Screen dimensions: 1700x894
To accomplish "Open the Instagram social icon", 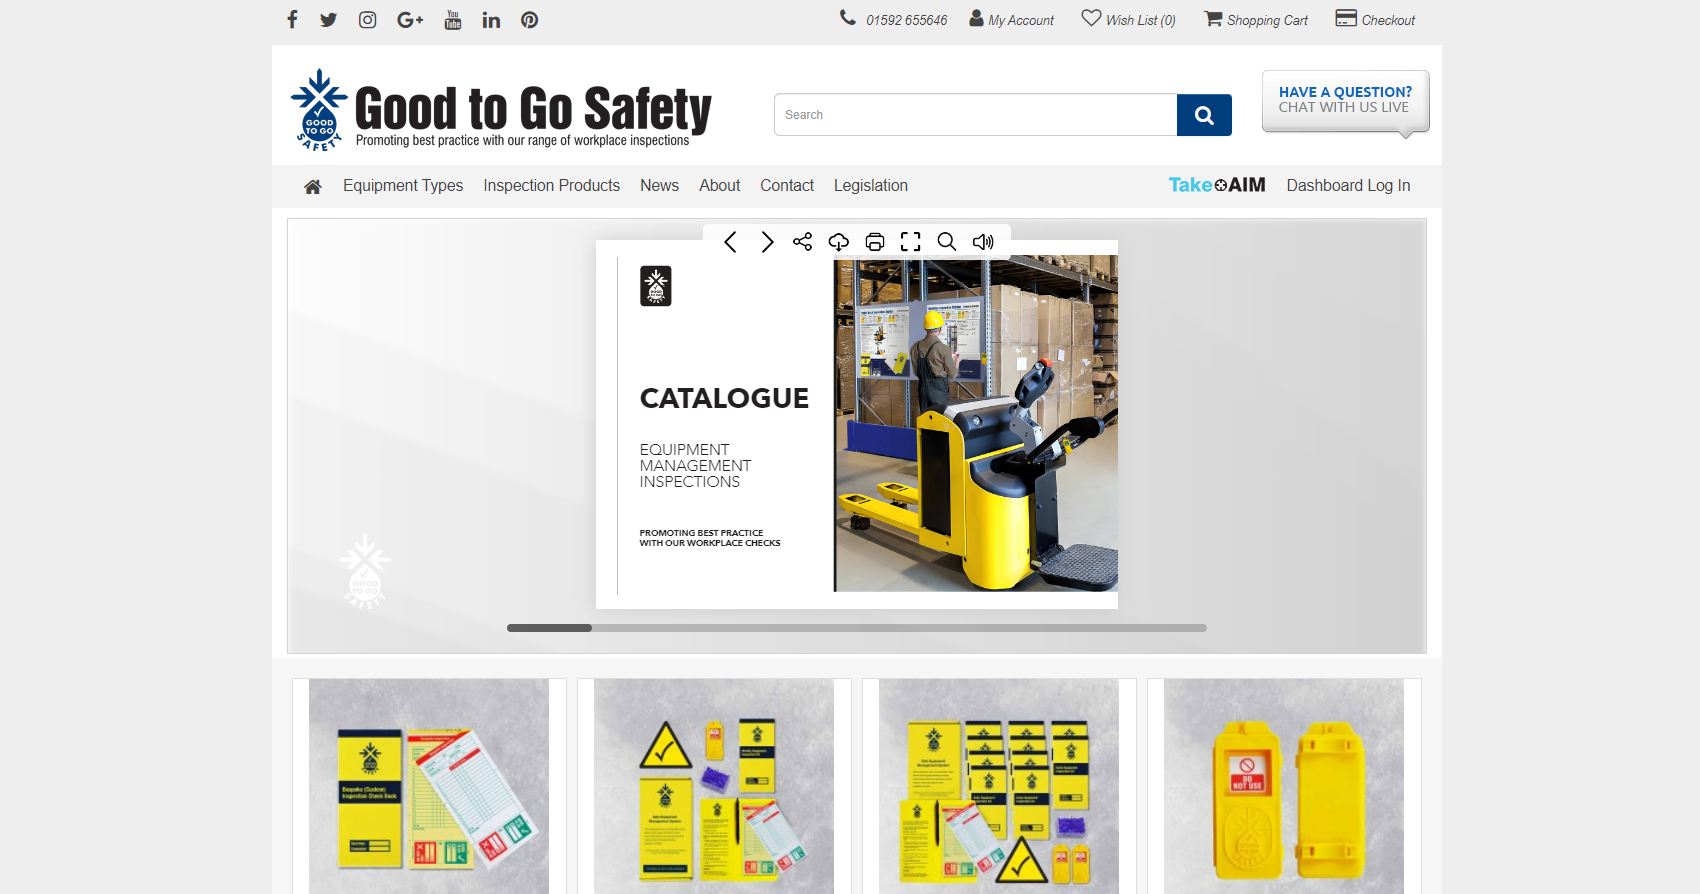I will pyautogui.click(x=367, y=20).
